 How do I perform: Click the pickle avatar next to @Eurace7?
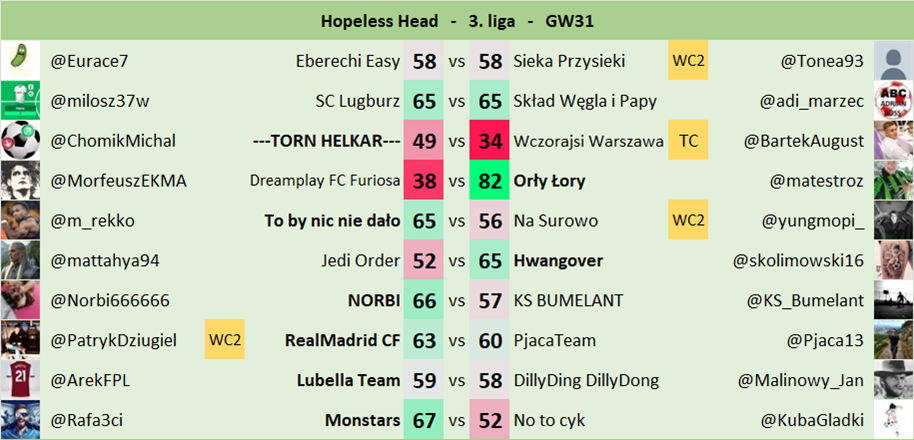tap(20, 61)
